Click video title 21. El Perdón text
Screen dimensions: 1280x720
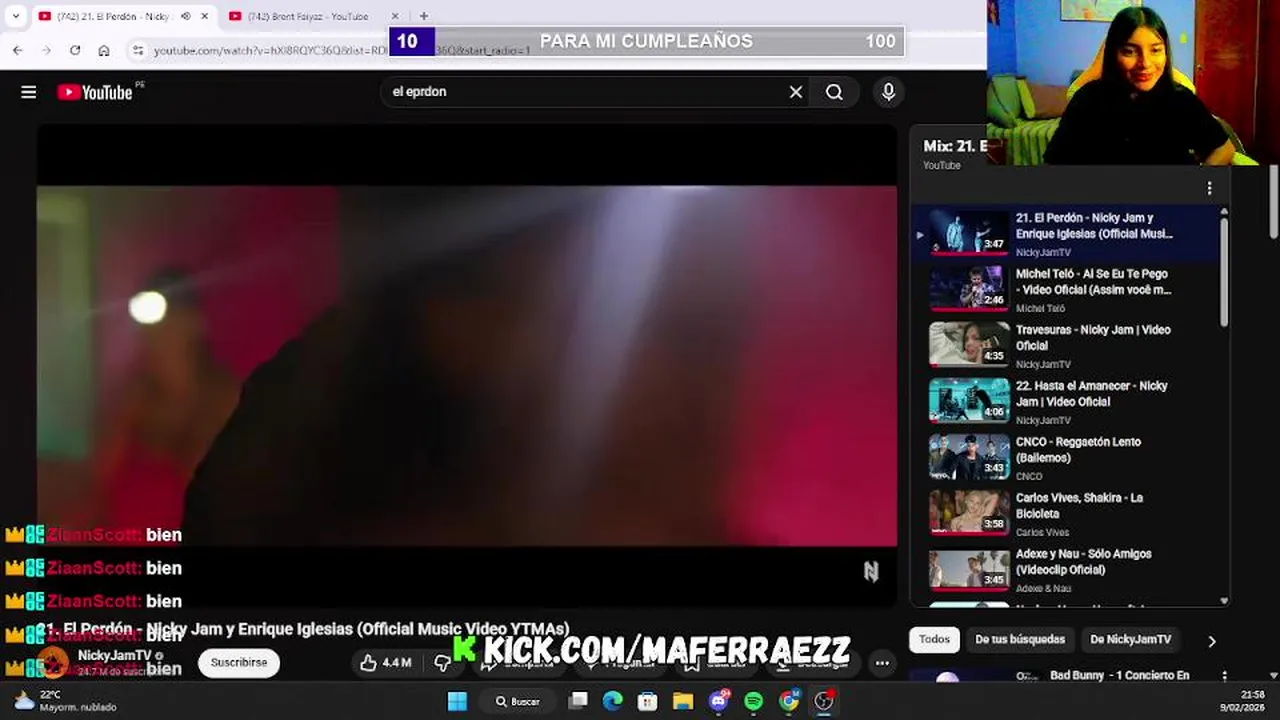click(303, 629)
